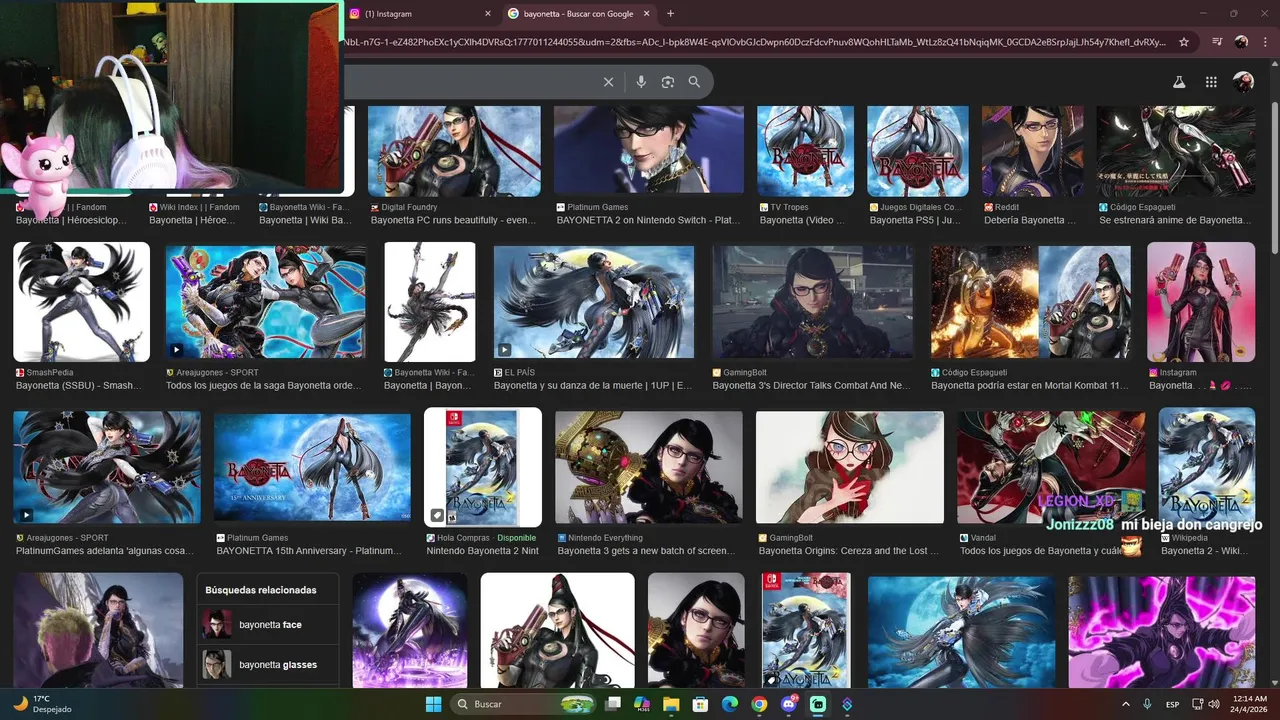Screen dimensions: 1280x720
Task: Open a new browser tab
Action: click(x=670, y=14)
